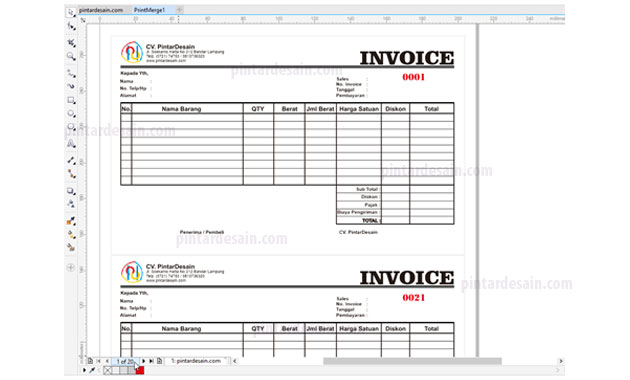630x380 pixels.
Task: Select the Polygon tool
Action: (71, 127)
